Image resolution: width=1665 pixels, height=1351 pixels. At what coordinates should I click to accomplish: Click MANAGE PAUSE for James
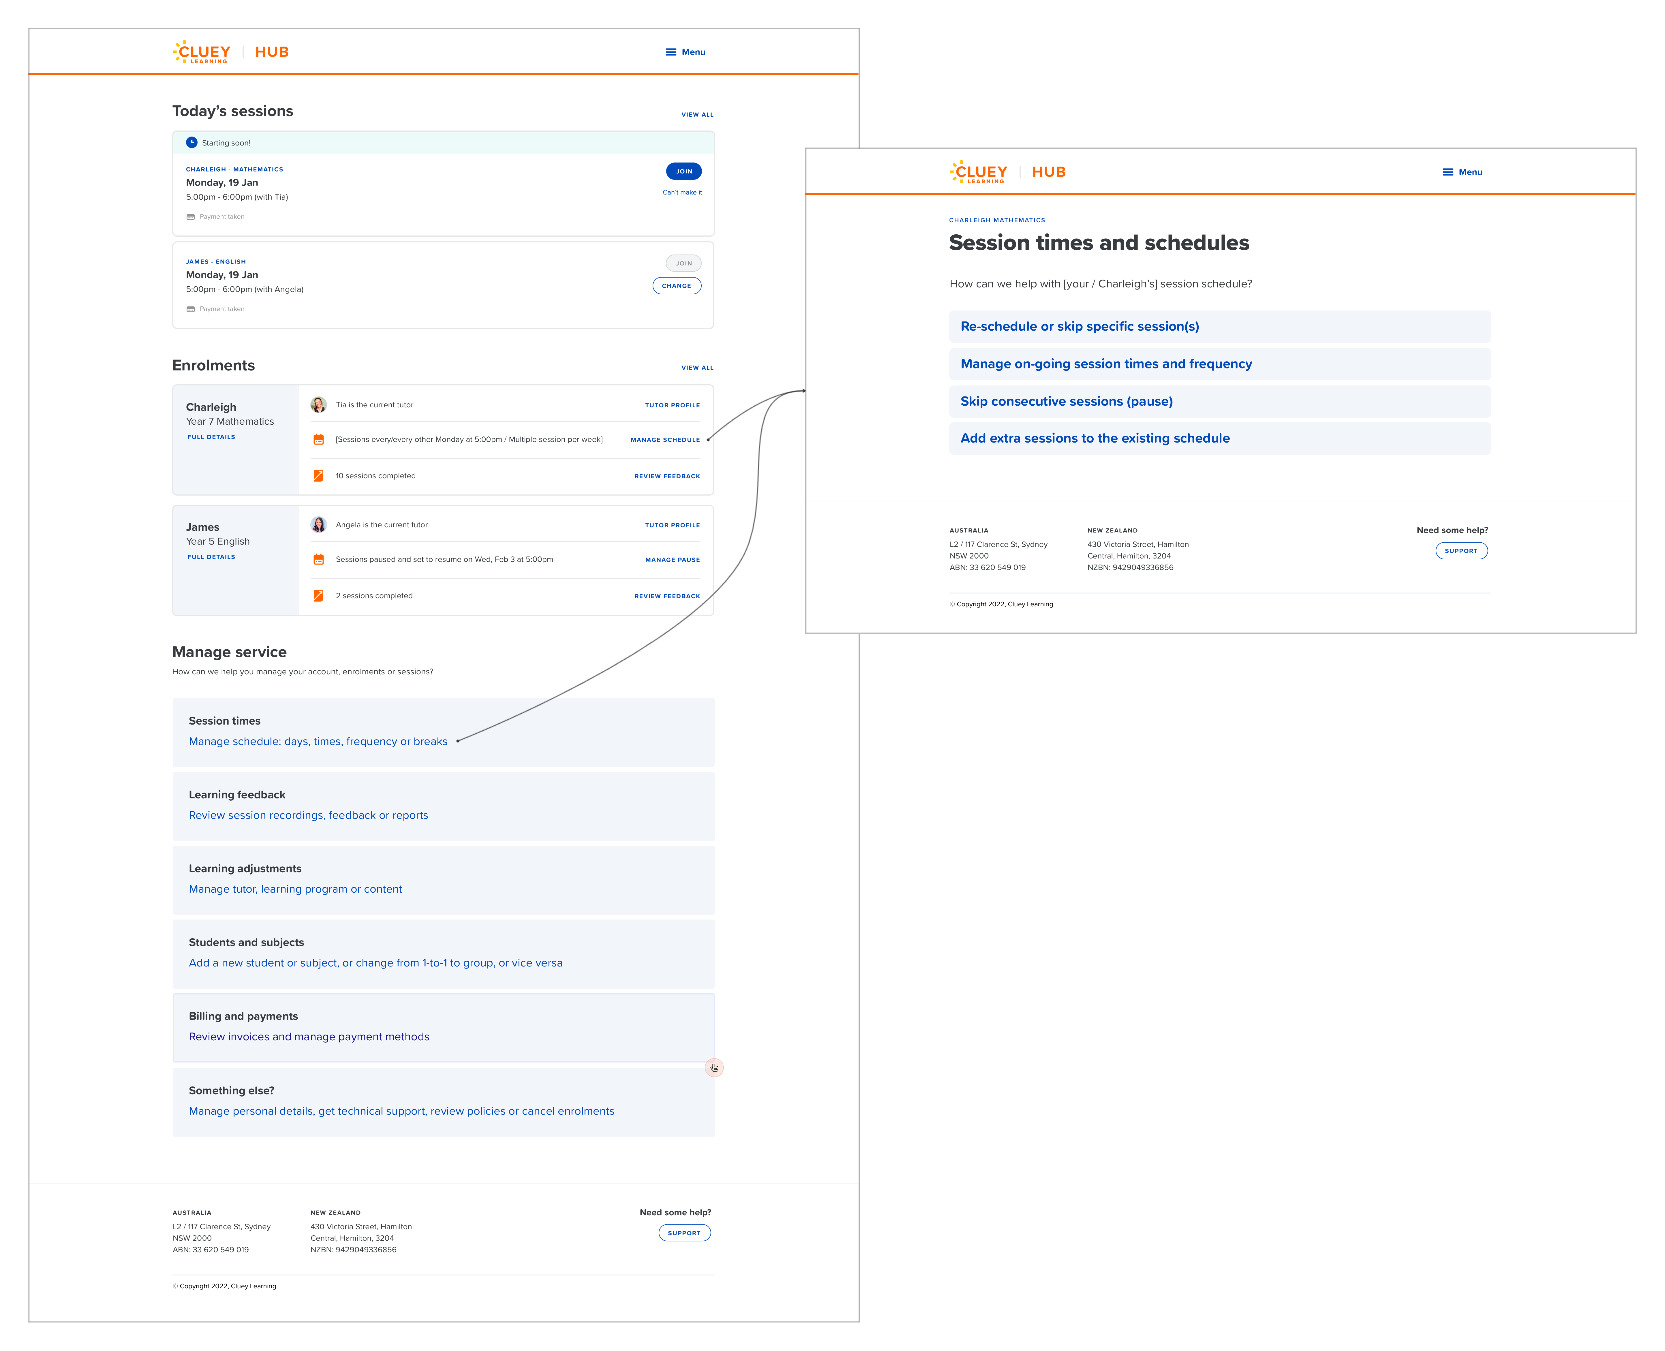point(673,560)
